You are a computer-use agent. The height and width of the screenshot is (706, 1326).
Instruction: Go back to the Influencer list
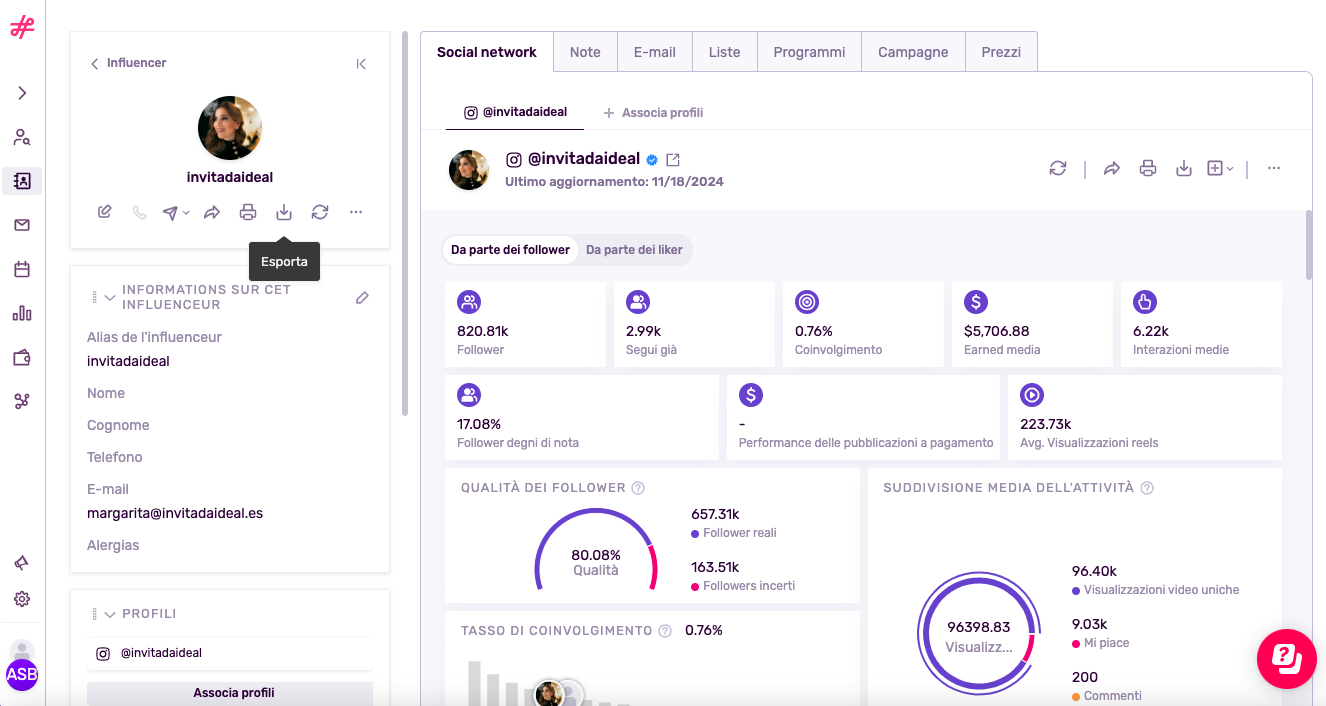point(128,63)
